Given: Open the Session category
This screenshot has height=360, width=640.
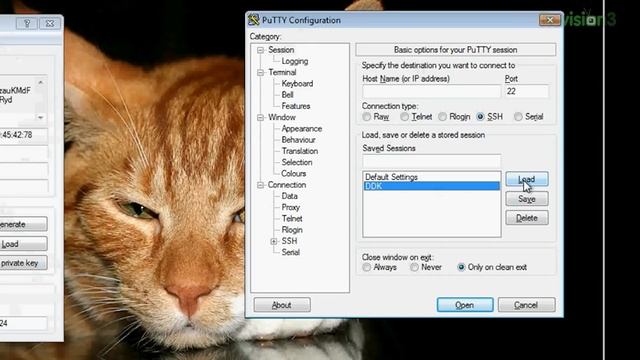Looking at the screenshot, I should (x=281, y=50).
